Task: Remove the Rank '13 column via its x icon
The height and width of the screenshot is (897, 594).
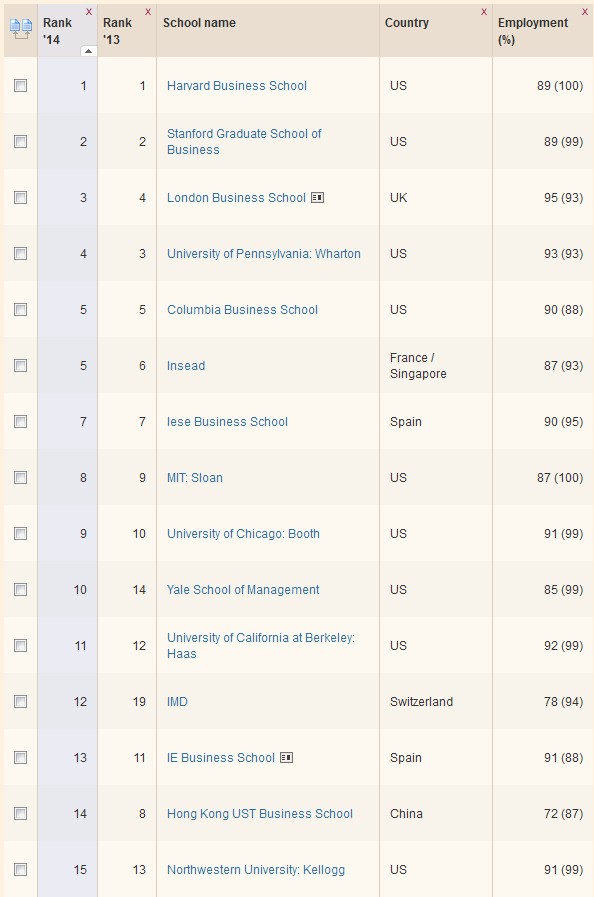Action: pyautogui.click(x=149, y=11)
